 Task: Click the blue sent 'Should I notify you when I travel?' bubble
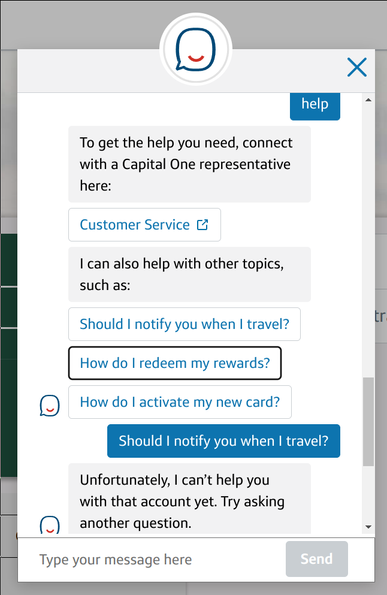pyautogui.click(x=223, y=441)
